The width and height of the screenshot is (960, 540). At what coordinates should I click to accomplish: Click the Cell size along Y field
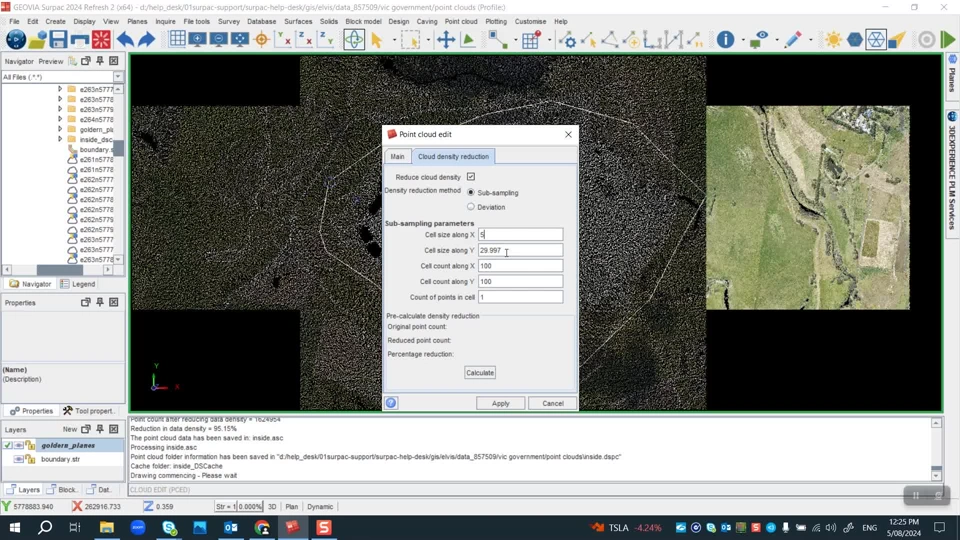pyautogui.click(x=520, y=250)
